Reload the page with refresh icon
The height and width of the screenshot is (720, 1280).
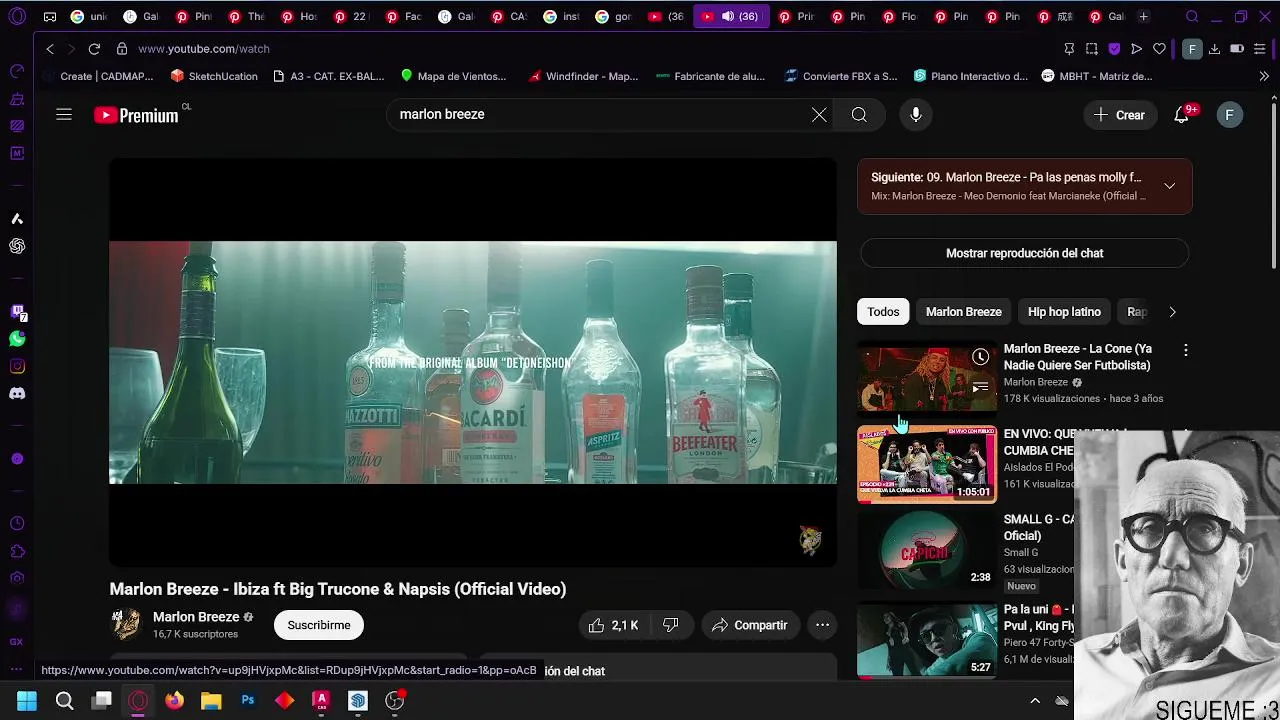(94, 48)
